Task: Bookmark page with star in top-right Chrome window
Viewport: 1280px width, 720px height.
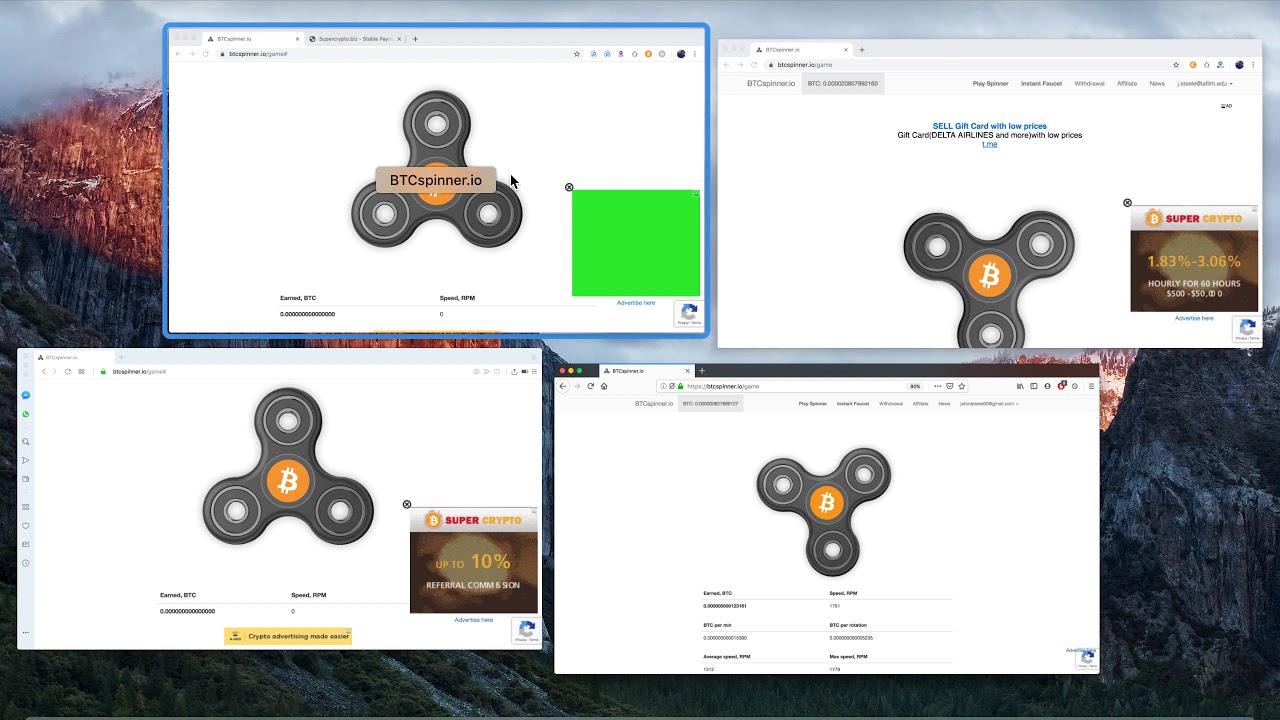Action: [x=1178, y=65]
